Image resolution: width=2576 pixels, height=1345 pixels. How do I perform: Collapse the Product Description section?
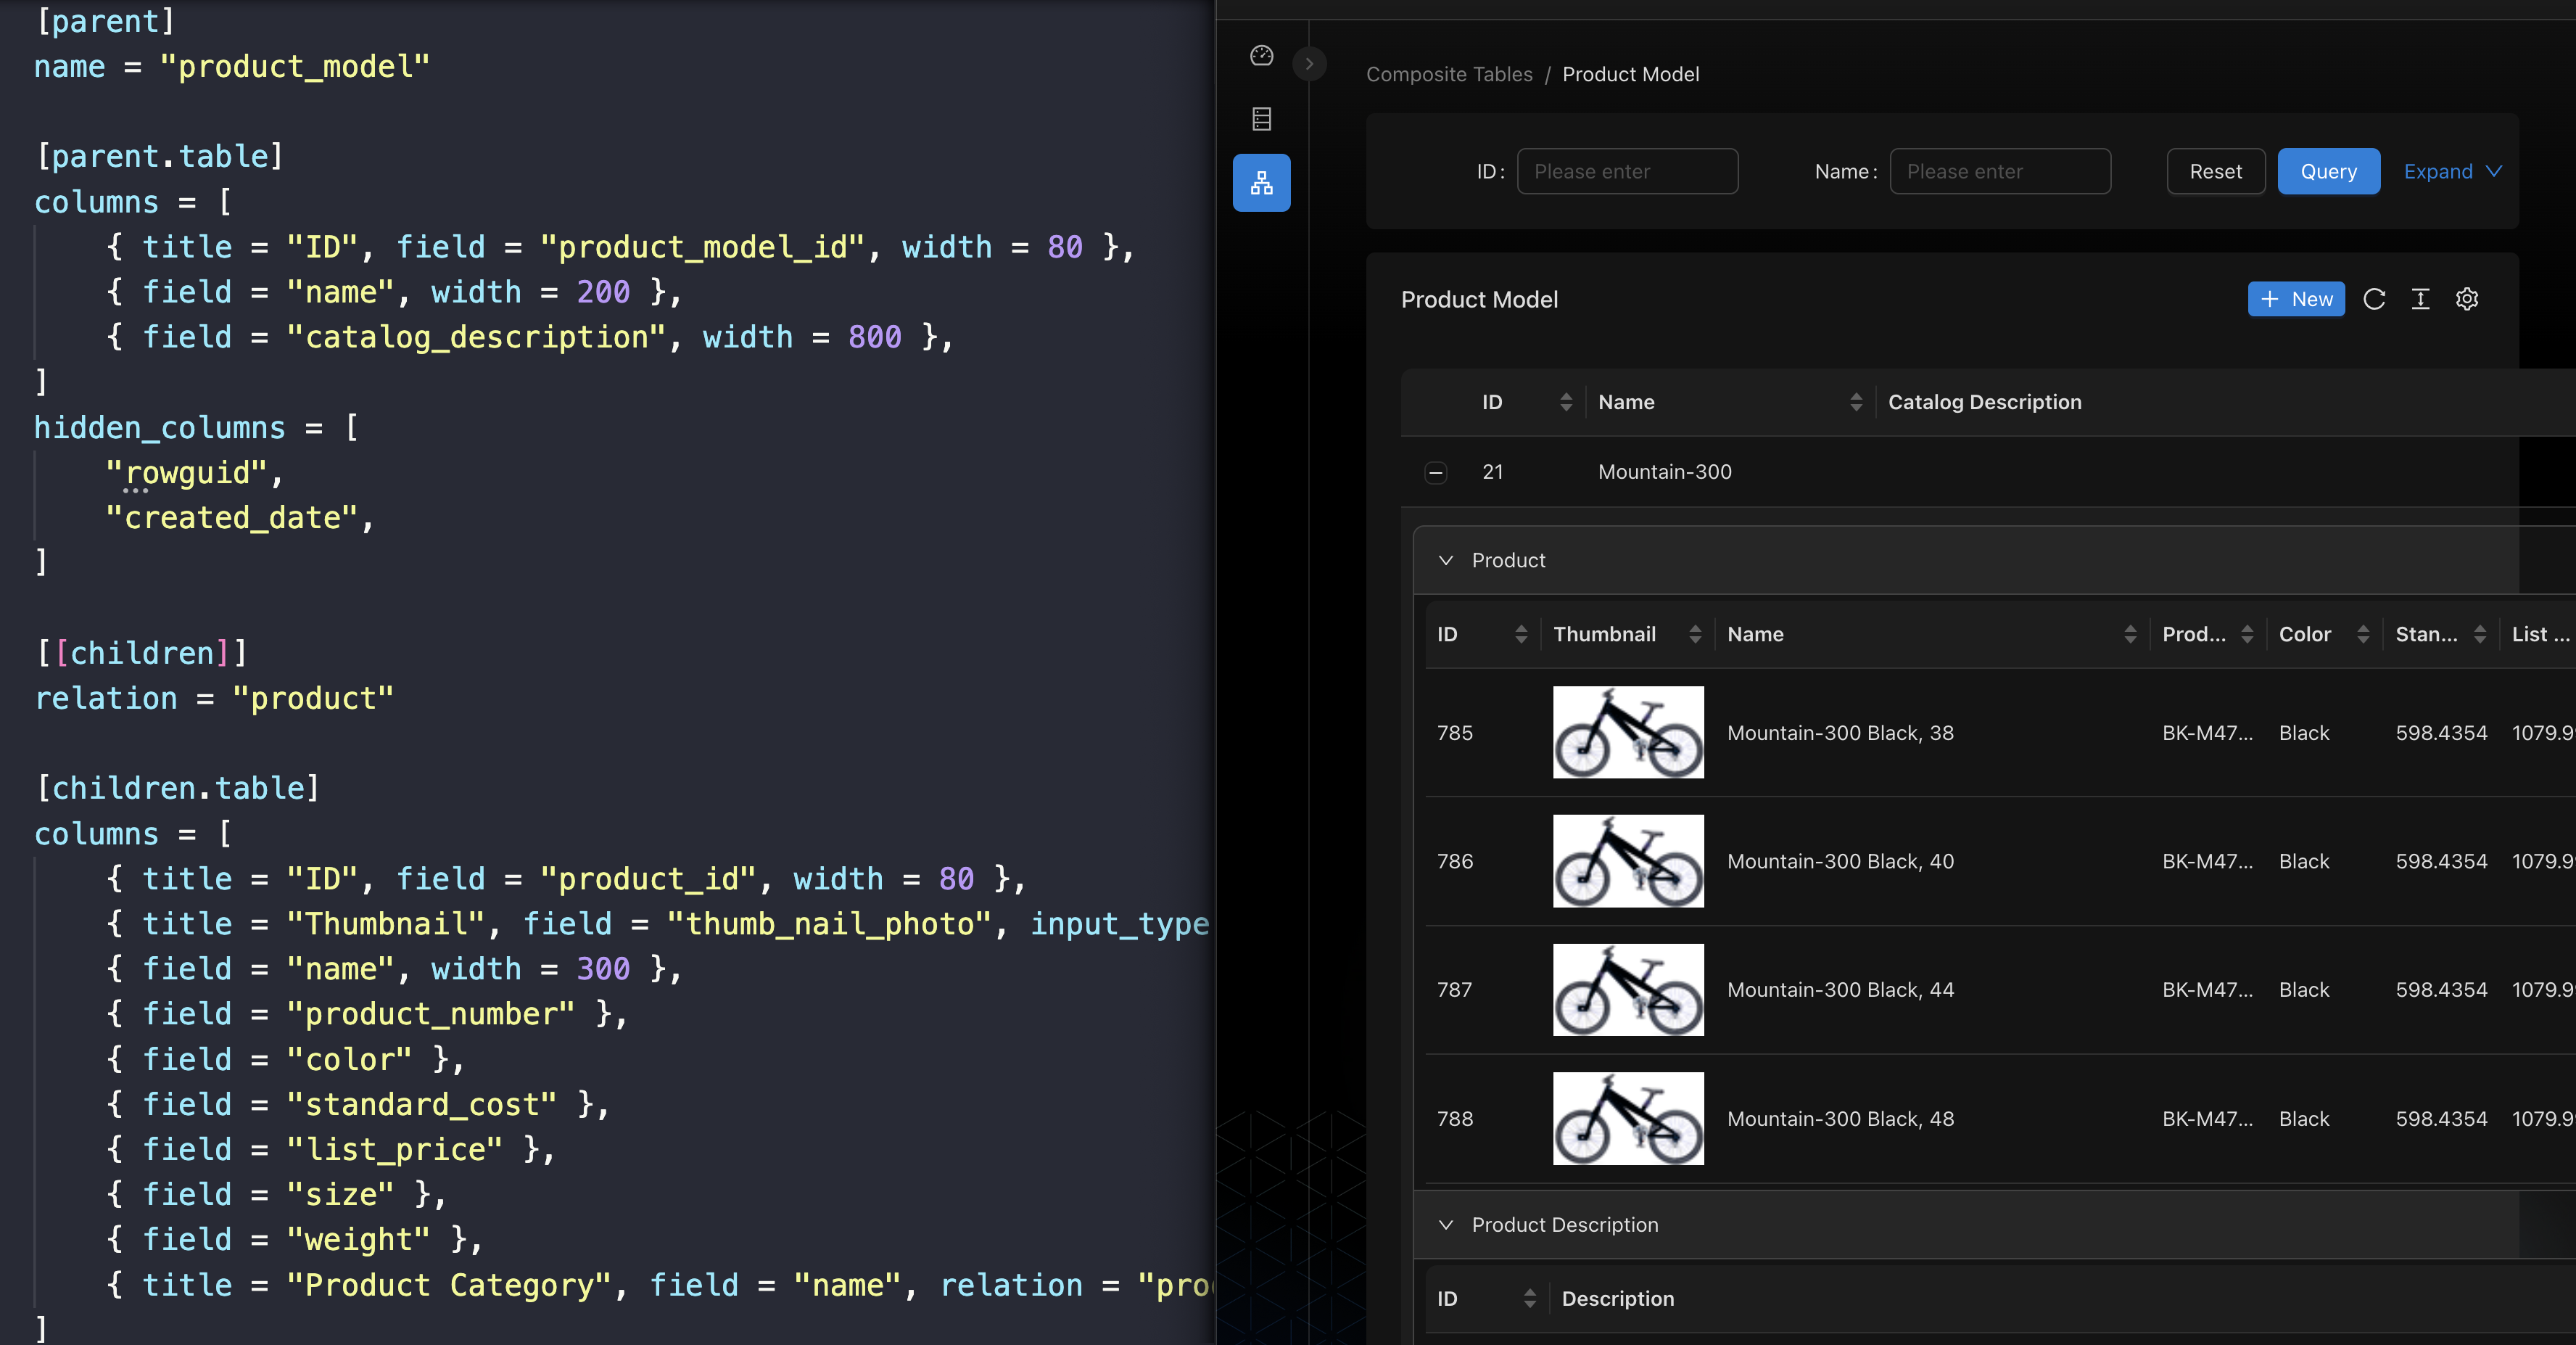[1445, 1225]
